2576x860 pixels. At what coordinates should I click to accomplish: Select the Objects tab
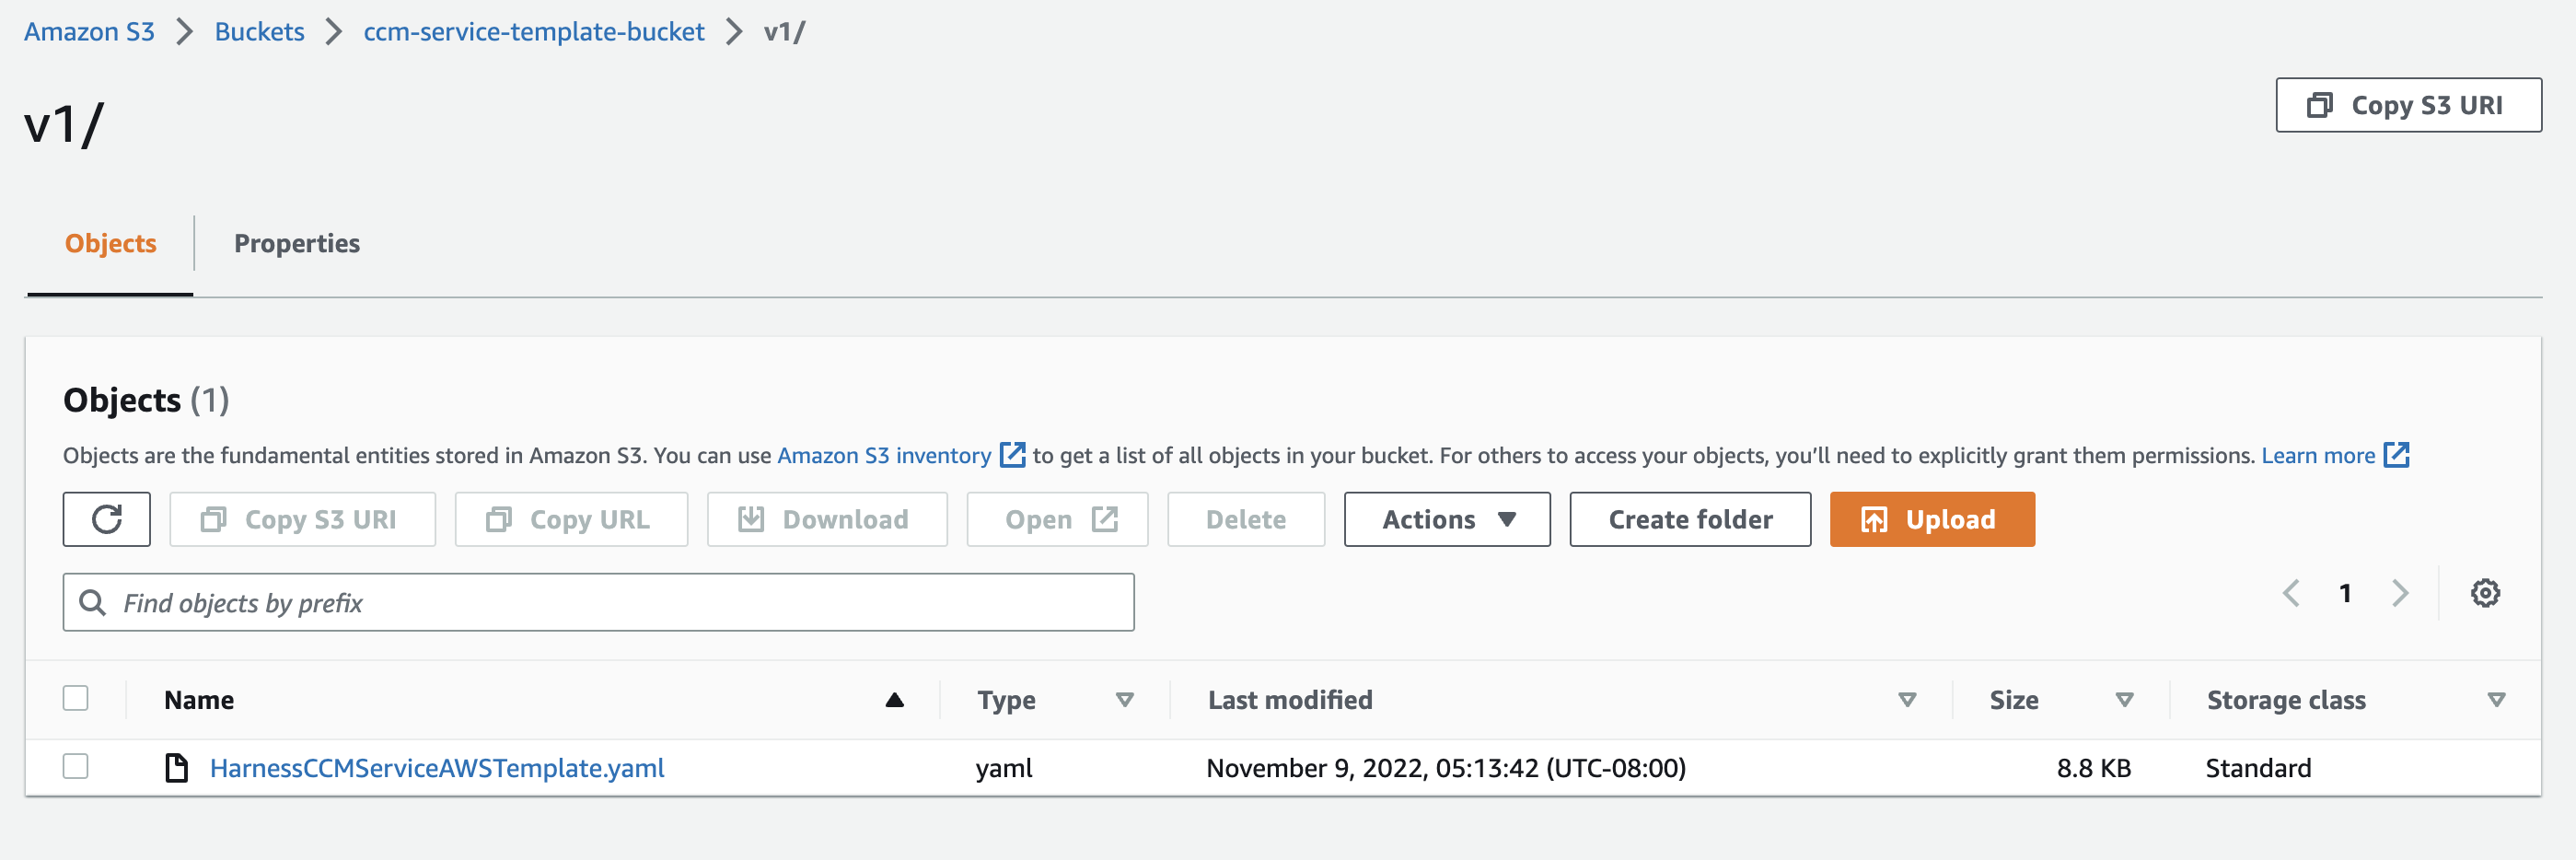point(110,243)
